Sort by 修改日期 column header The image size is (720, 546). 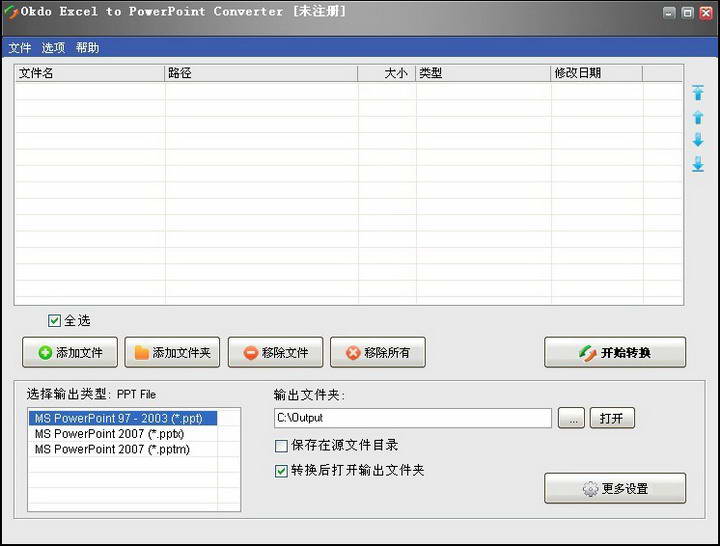[x=596, y=73]
